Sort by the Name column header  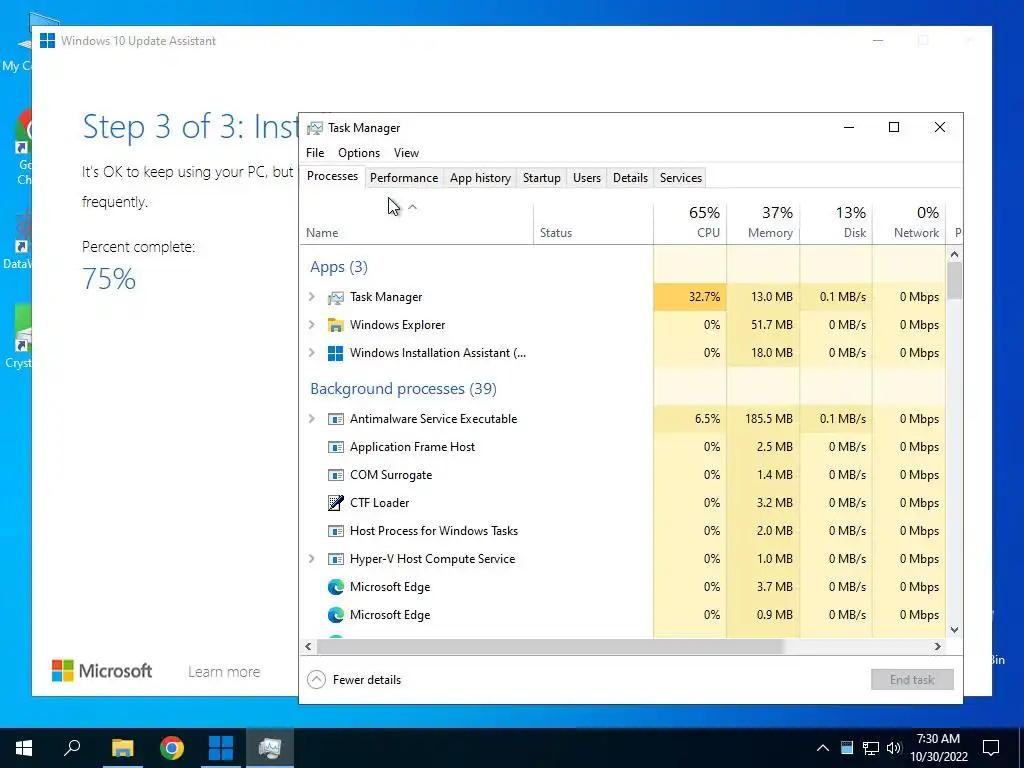click(x=417, y=222)
